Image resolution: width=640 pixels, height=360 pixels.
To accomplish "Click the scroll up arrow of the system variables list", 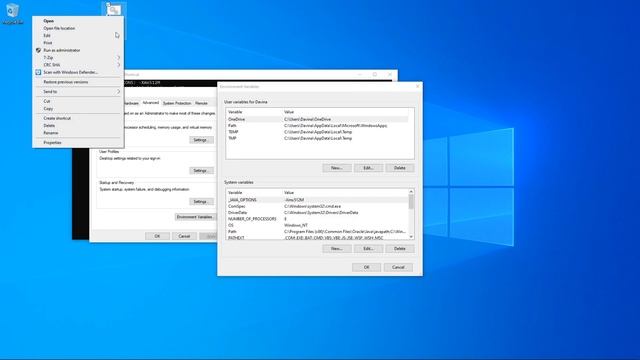I will pos(411,191).
